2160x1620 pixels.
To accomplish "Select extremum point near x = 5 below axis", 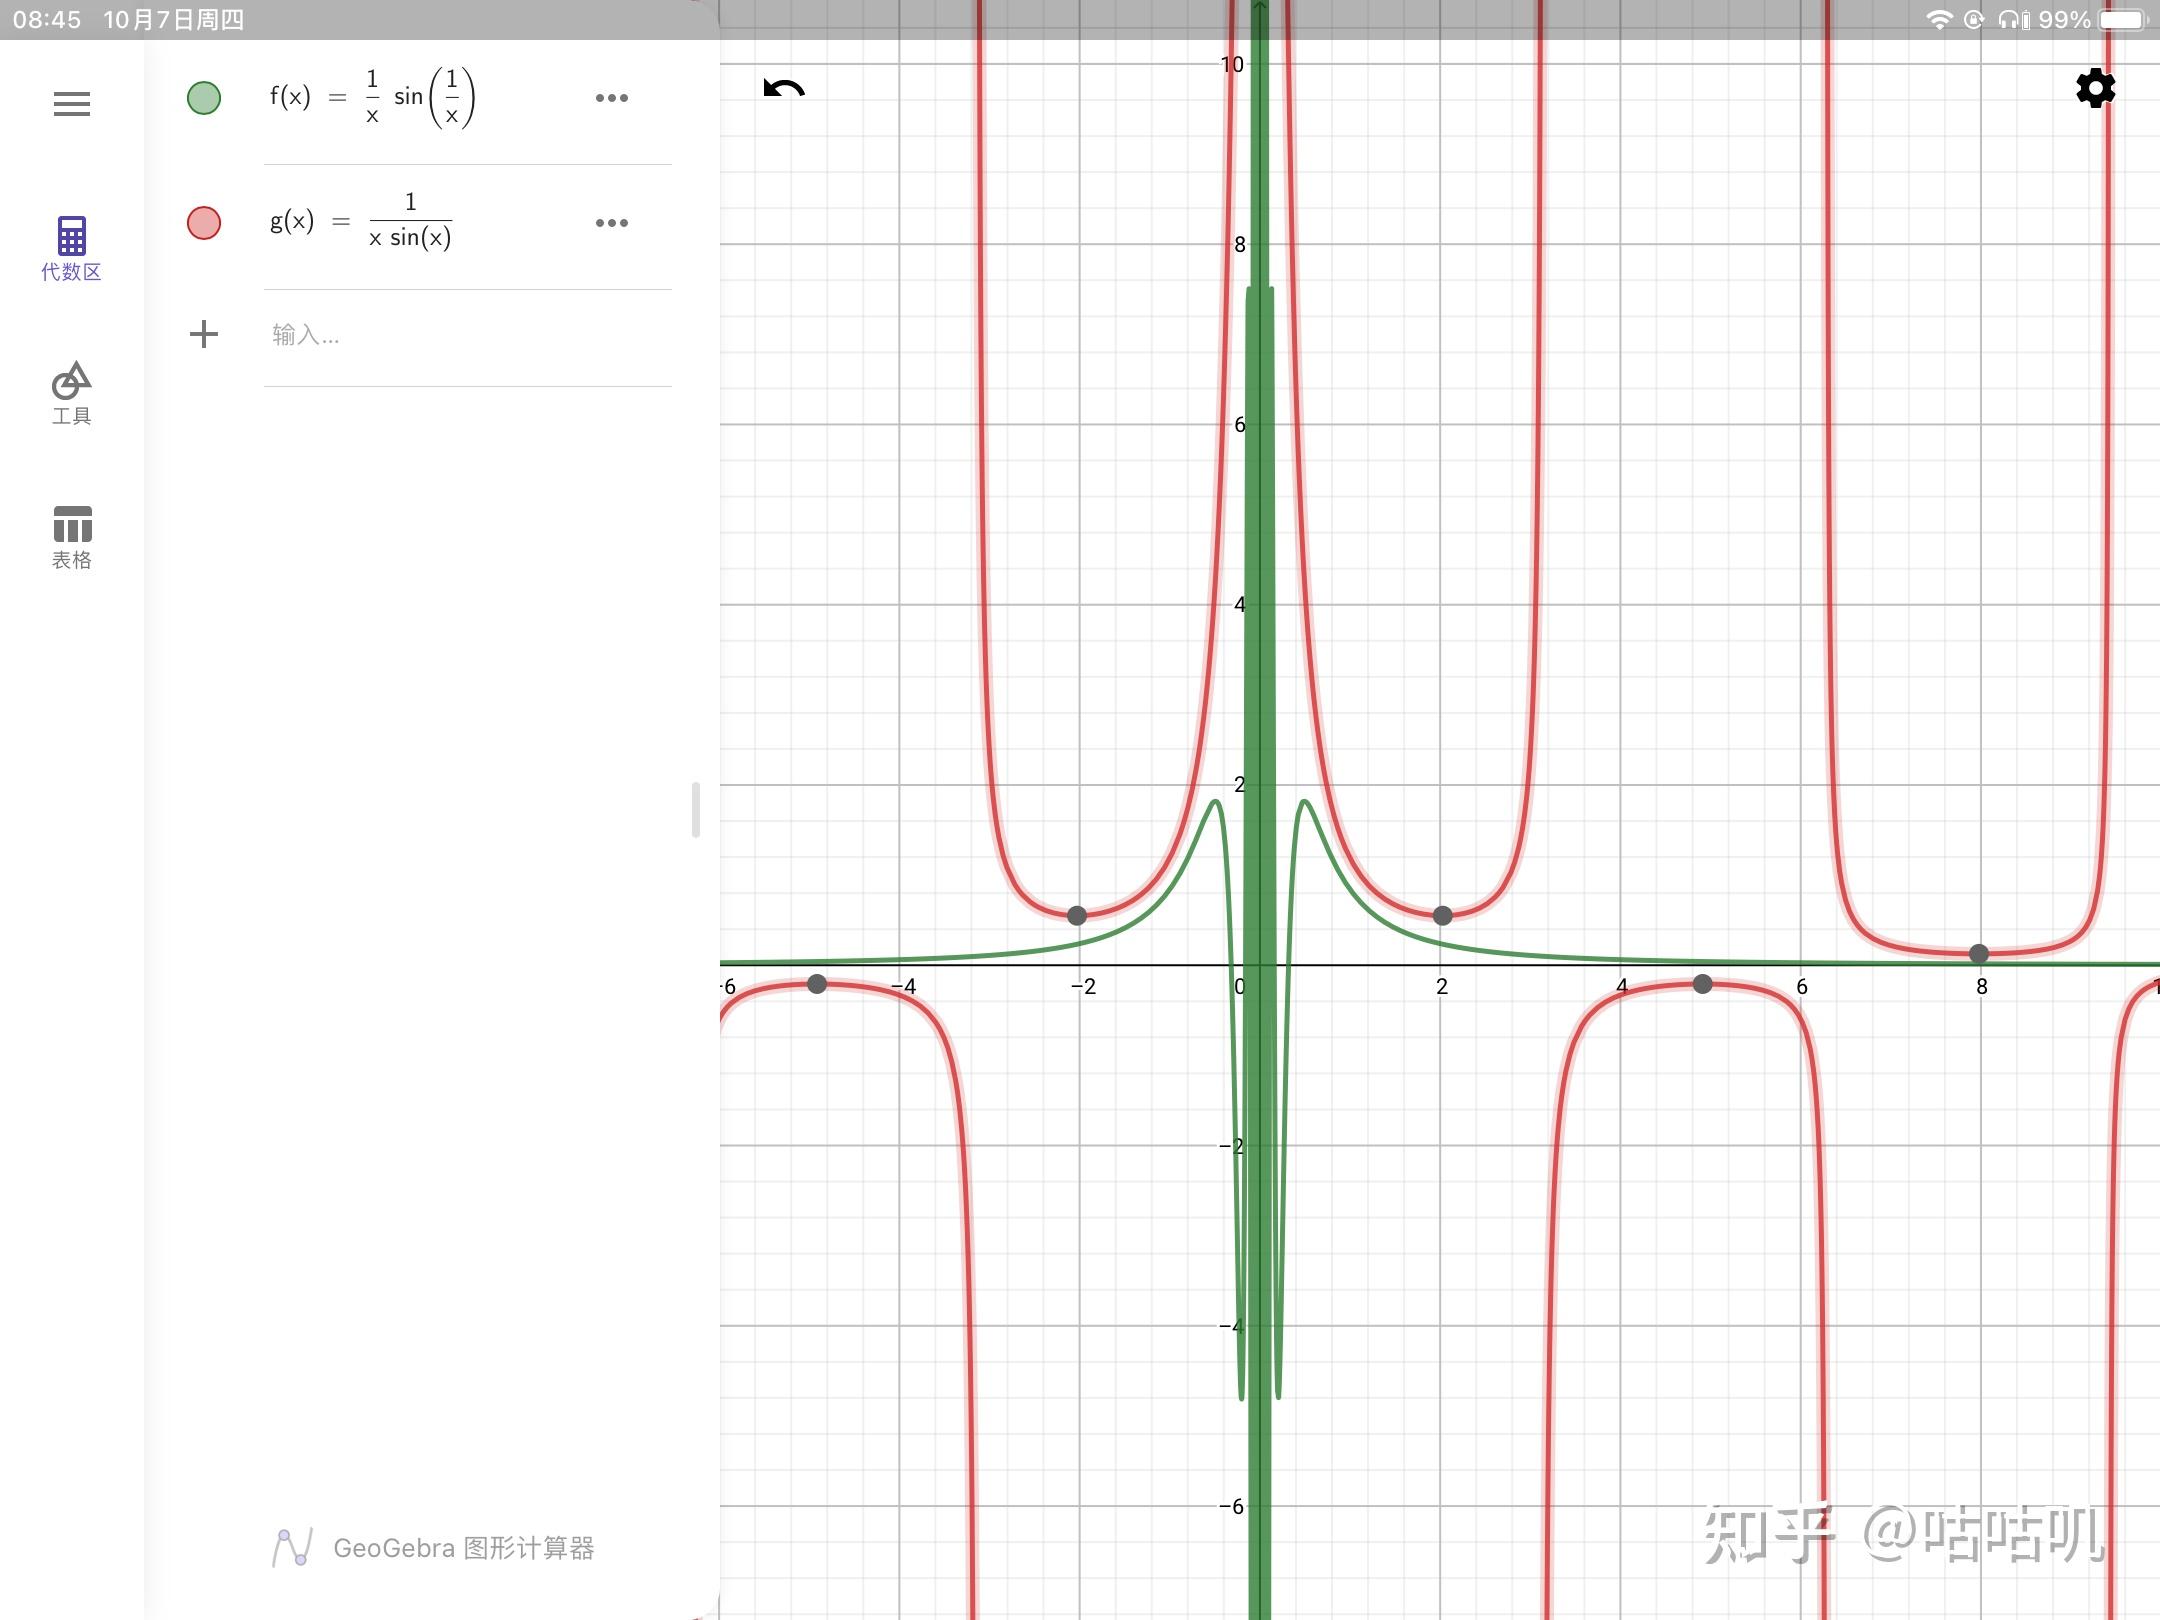I will click(1703, 984).
